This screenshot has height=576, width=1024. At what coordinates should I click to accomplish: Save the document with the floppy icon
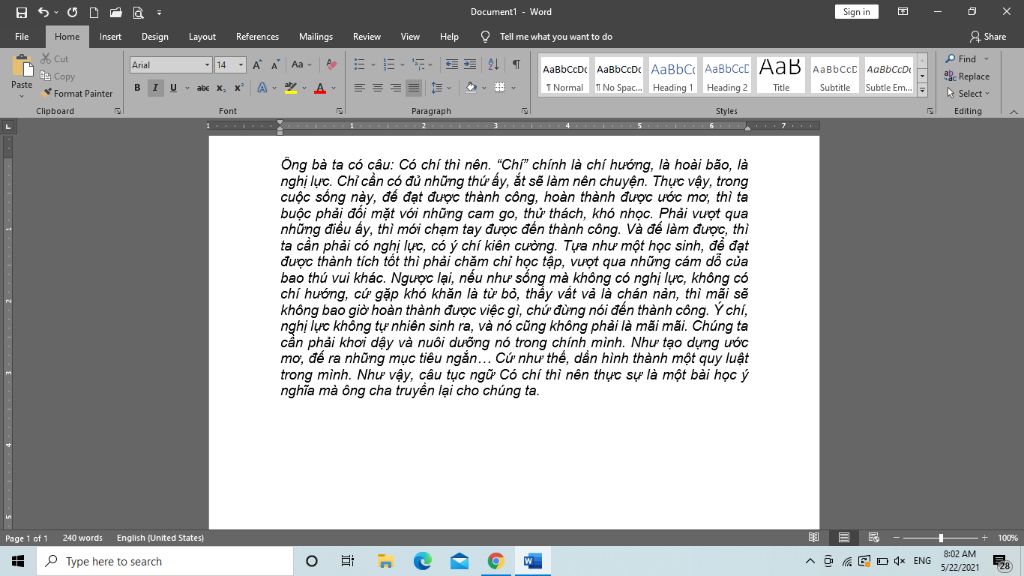(22, 12)
